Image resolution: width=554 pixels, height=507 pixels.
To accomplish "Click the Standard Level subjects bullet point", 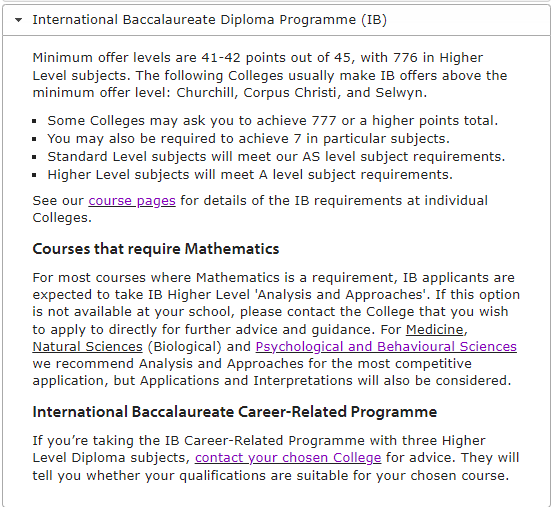I will click(276, 157).
